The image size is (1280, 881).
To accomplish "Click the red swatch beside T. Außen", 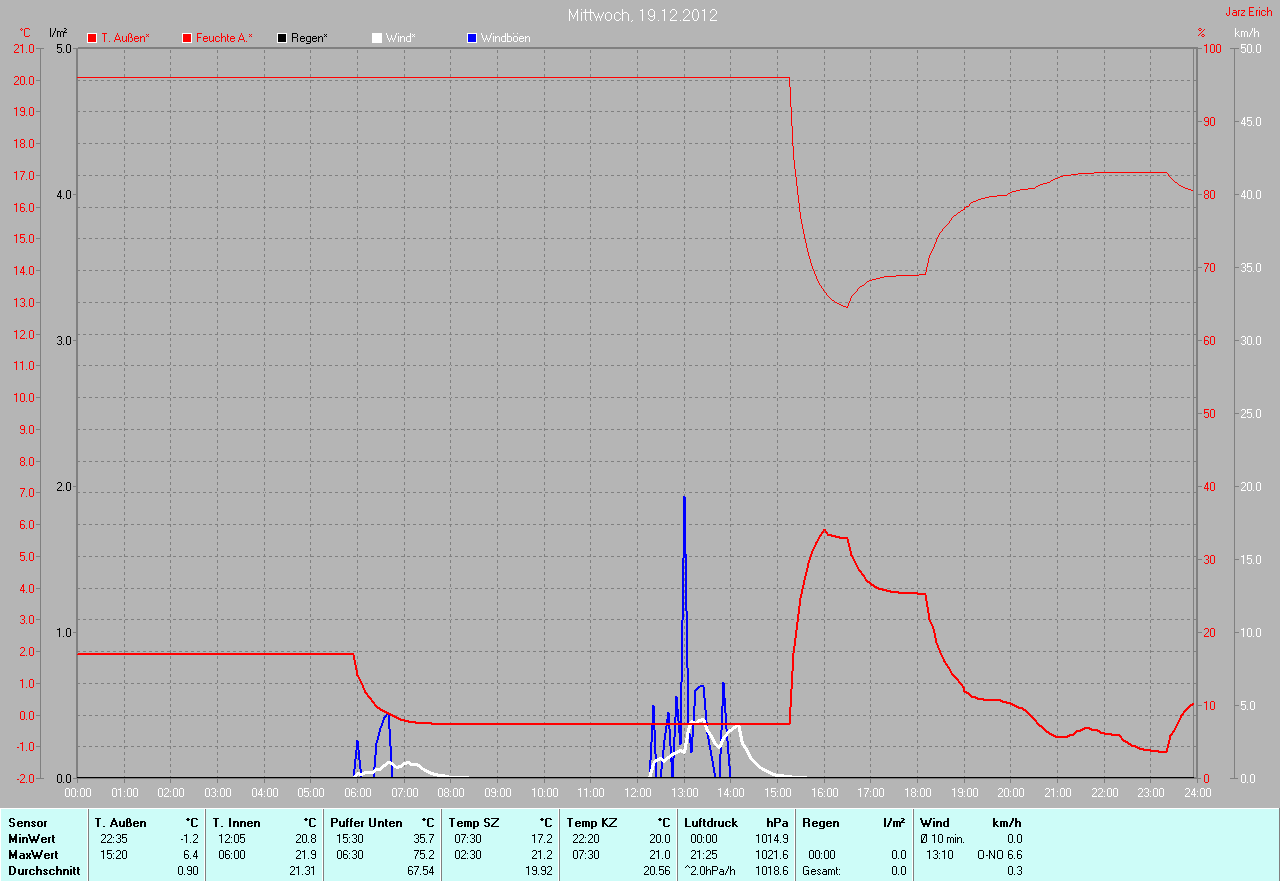I will (x=92, y=38).
